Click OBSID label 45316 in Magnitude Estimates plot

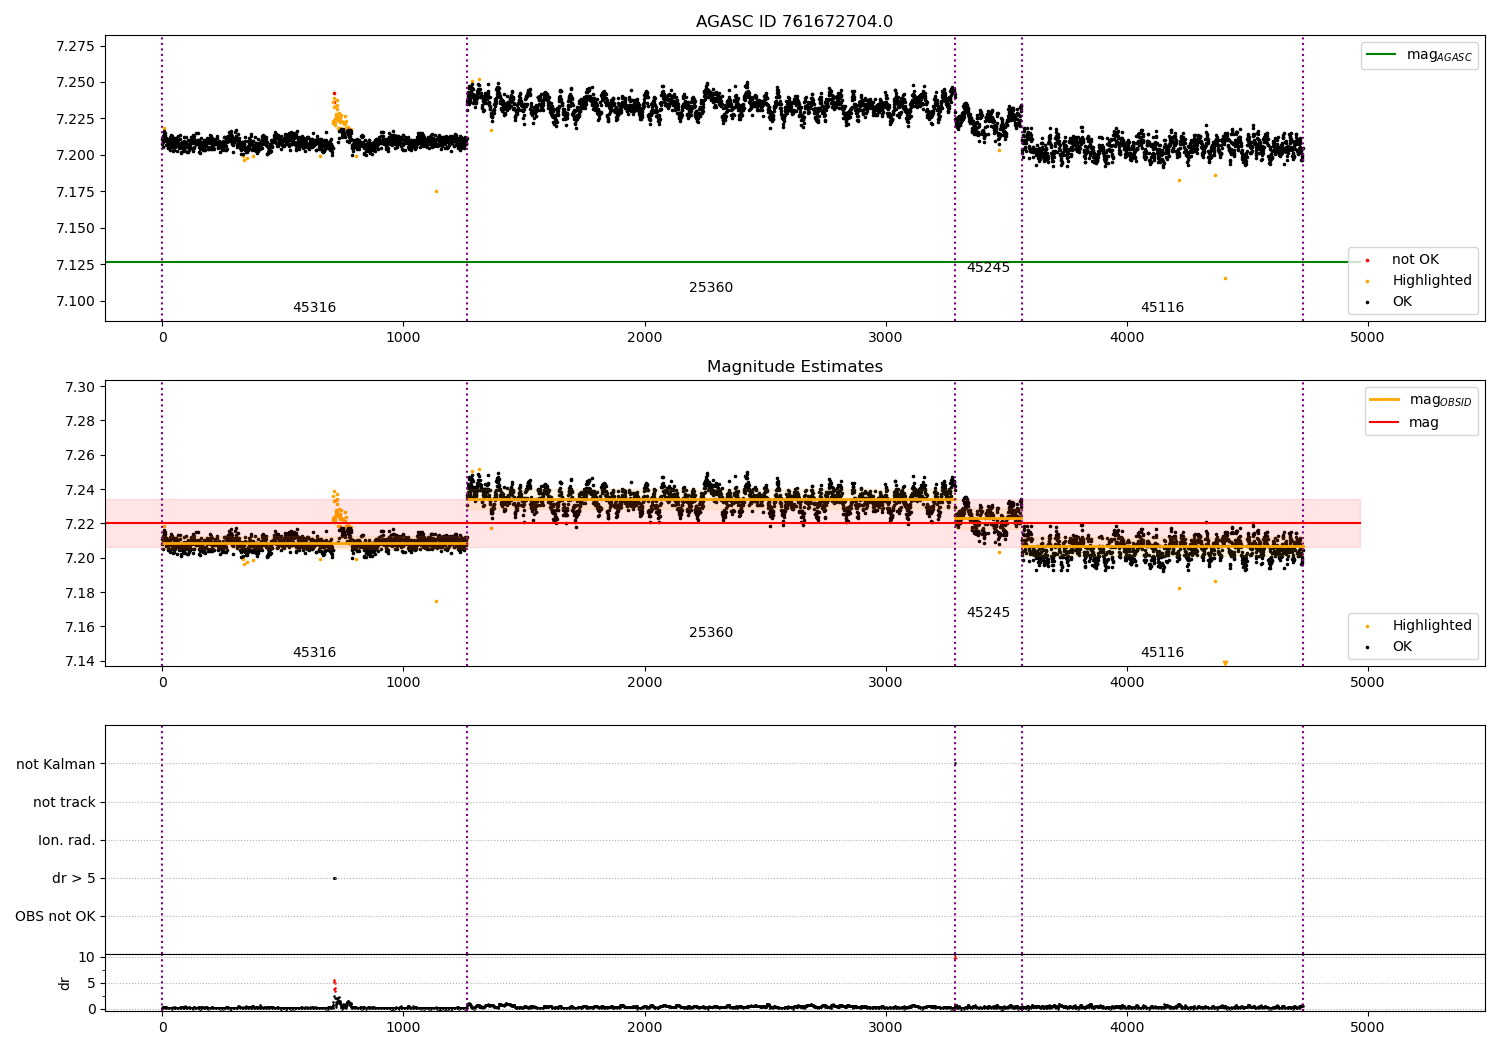[x=314, y=653]
